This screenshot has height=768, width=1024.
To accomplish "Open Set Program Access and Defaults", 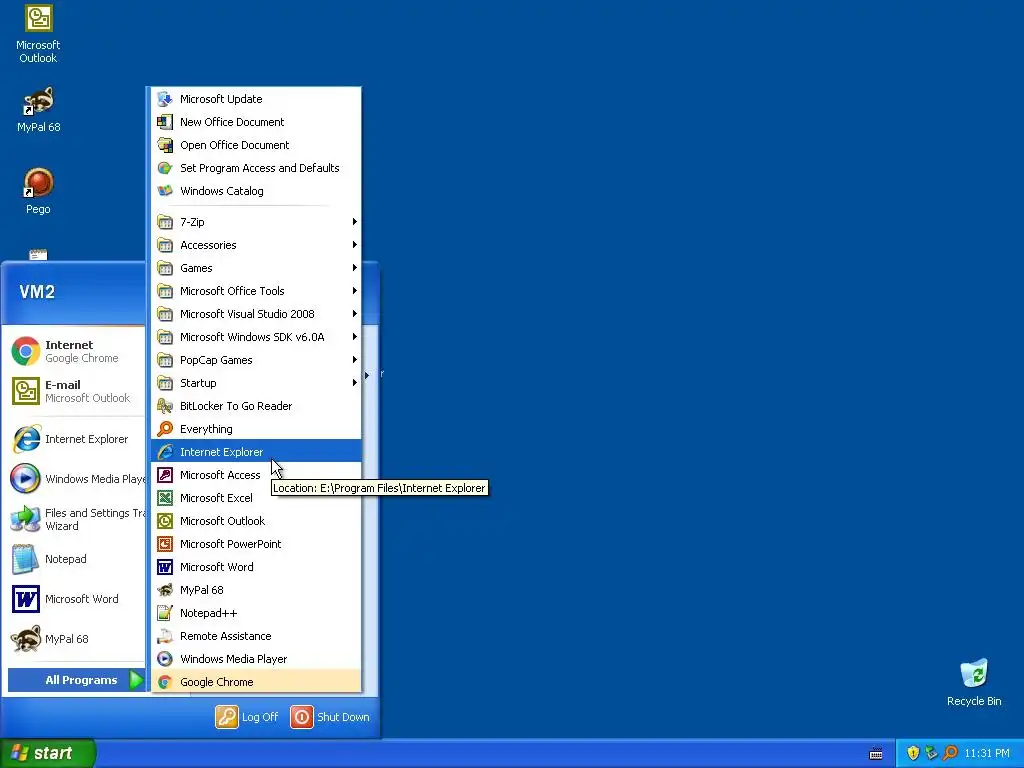I will coord(256,168).
